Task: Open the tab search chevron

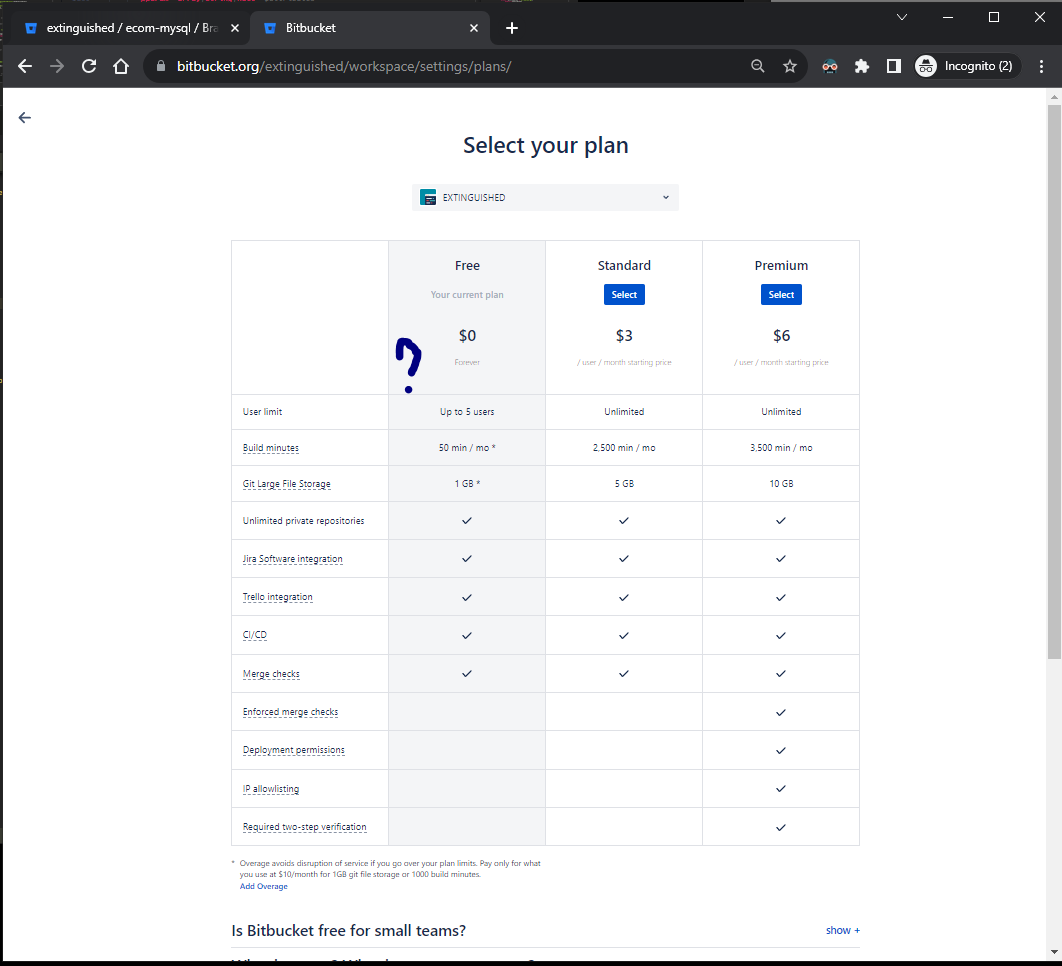Action: (901, 17)
